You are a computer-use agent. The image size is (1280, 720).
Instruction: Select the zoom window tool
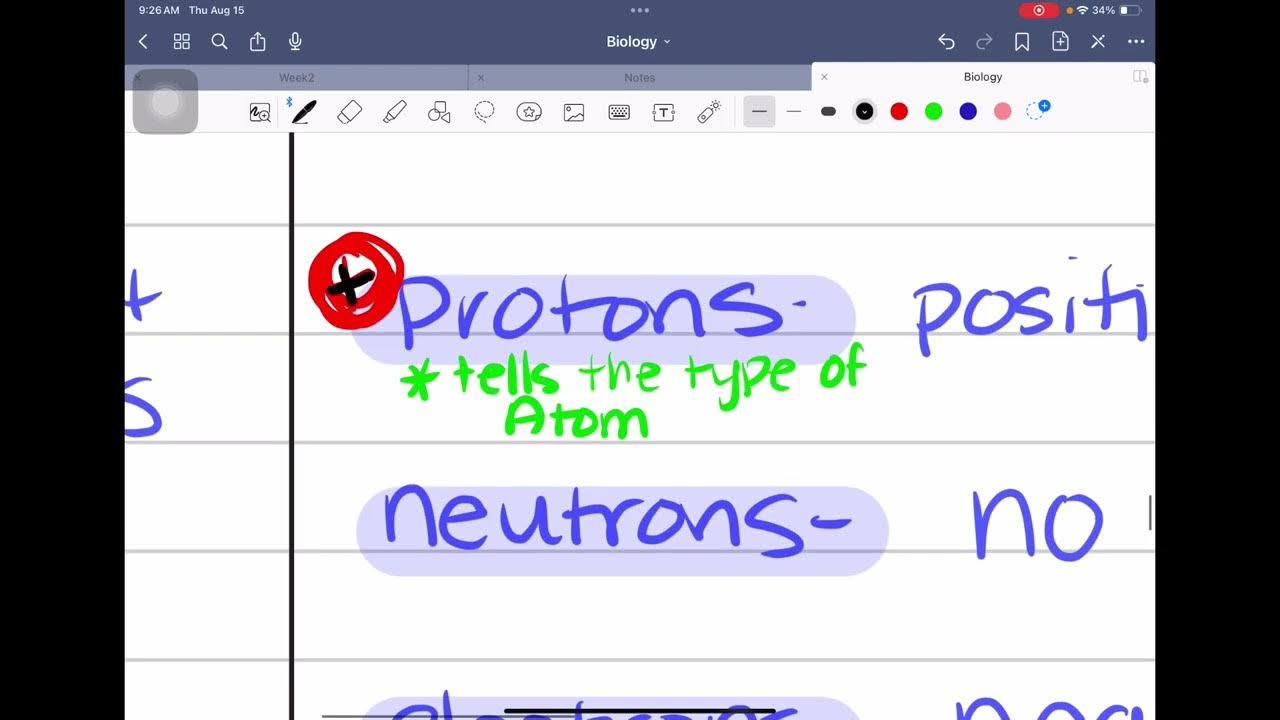point(259,113)
